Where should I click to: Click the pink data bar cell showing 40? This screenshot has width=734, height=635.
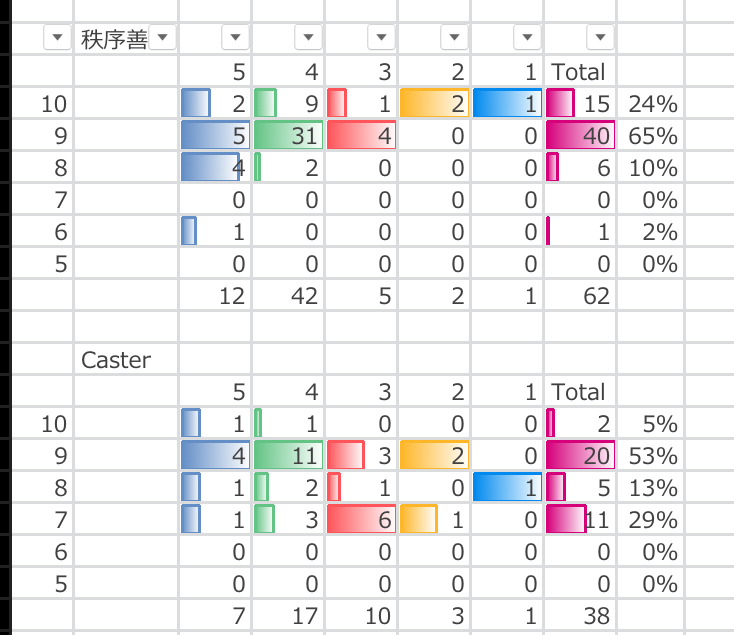click(x=580, y=135)
